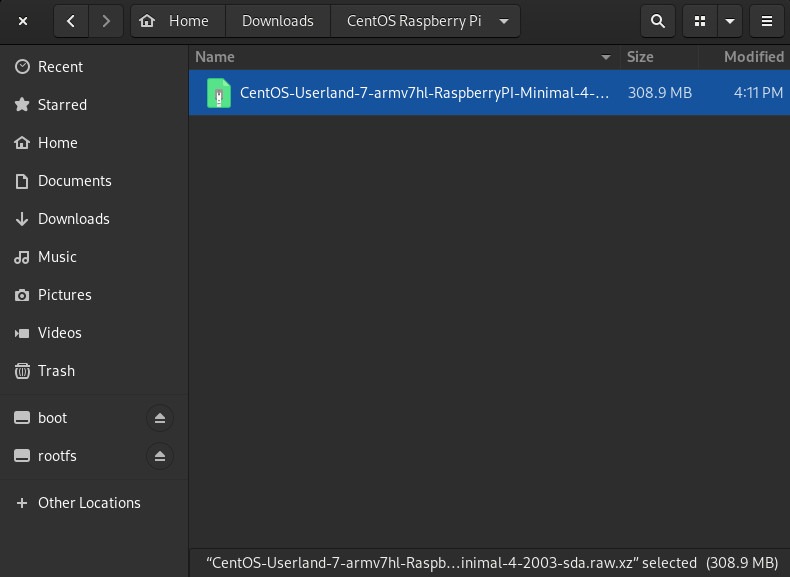Click the selected file status bar text
This screenshot has height=577, width=790.
[x=492, y=563]
